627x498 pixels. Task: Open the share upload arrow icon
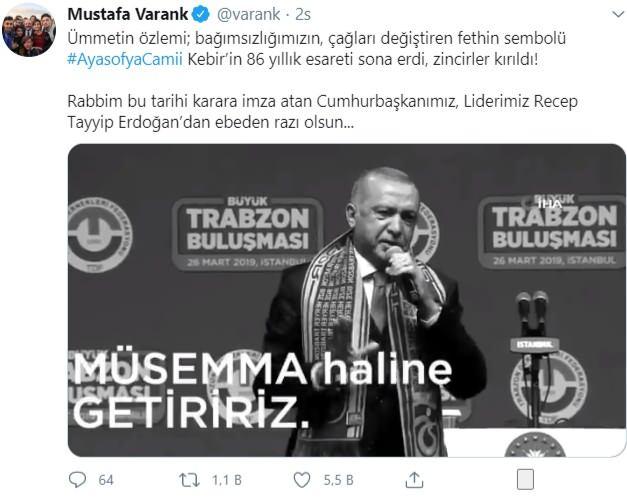coord(414,480)
